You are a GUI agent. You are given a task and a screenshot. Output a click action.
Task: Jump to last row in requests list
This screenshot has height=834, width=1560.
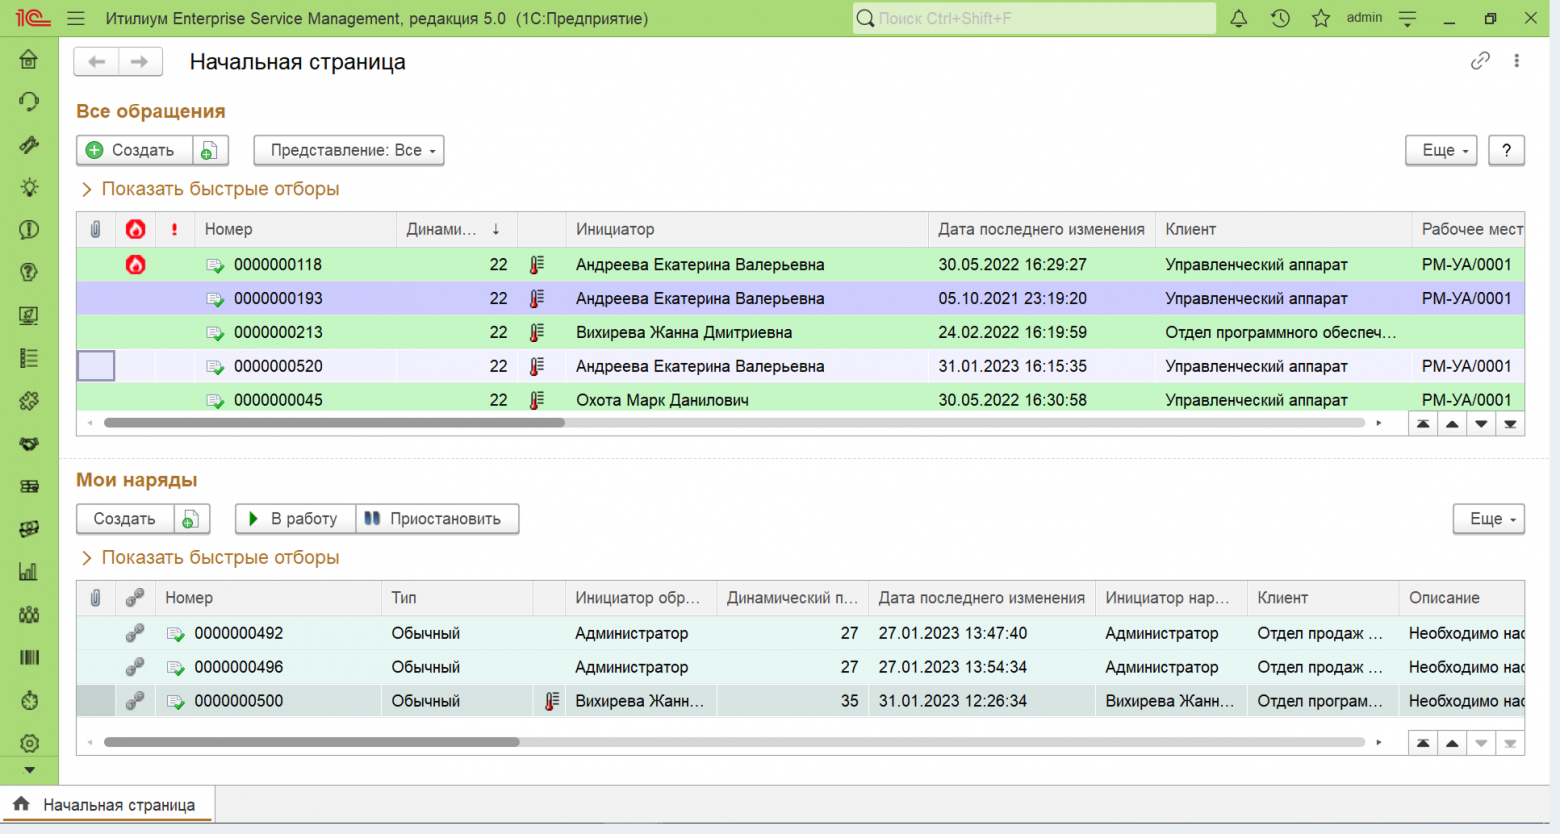(1510, 424)
